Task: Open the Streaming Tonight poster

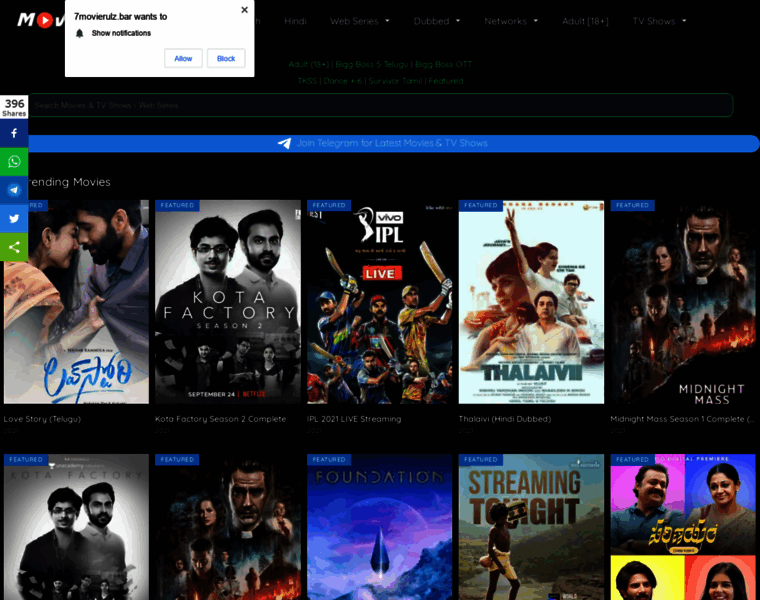Action: (x=531, y=527)
